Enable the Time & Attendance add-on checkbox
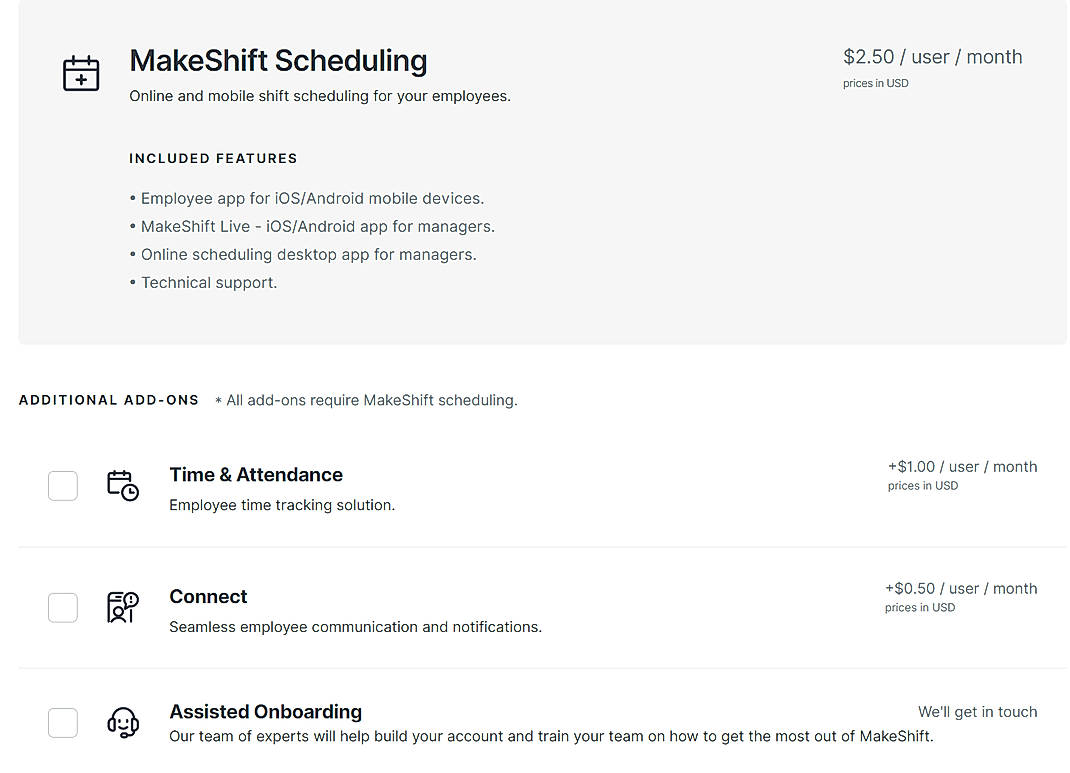The height and width of the screenshot is (773, 1070). click(62, 485)
